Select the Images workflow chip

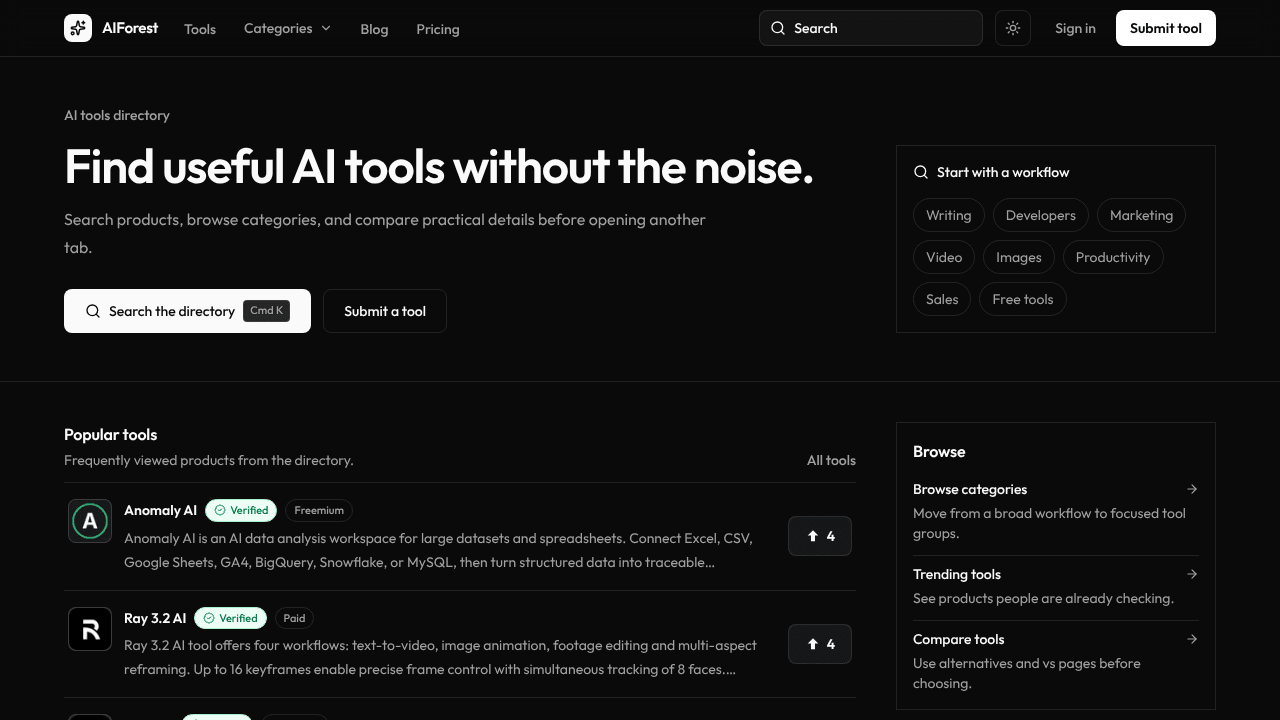[x=1019, y=257]
